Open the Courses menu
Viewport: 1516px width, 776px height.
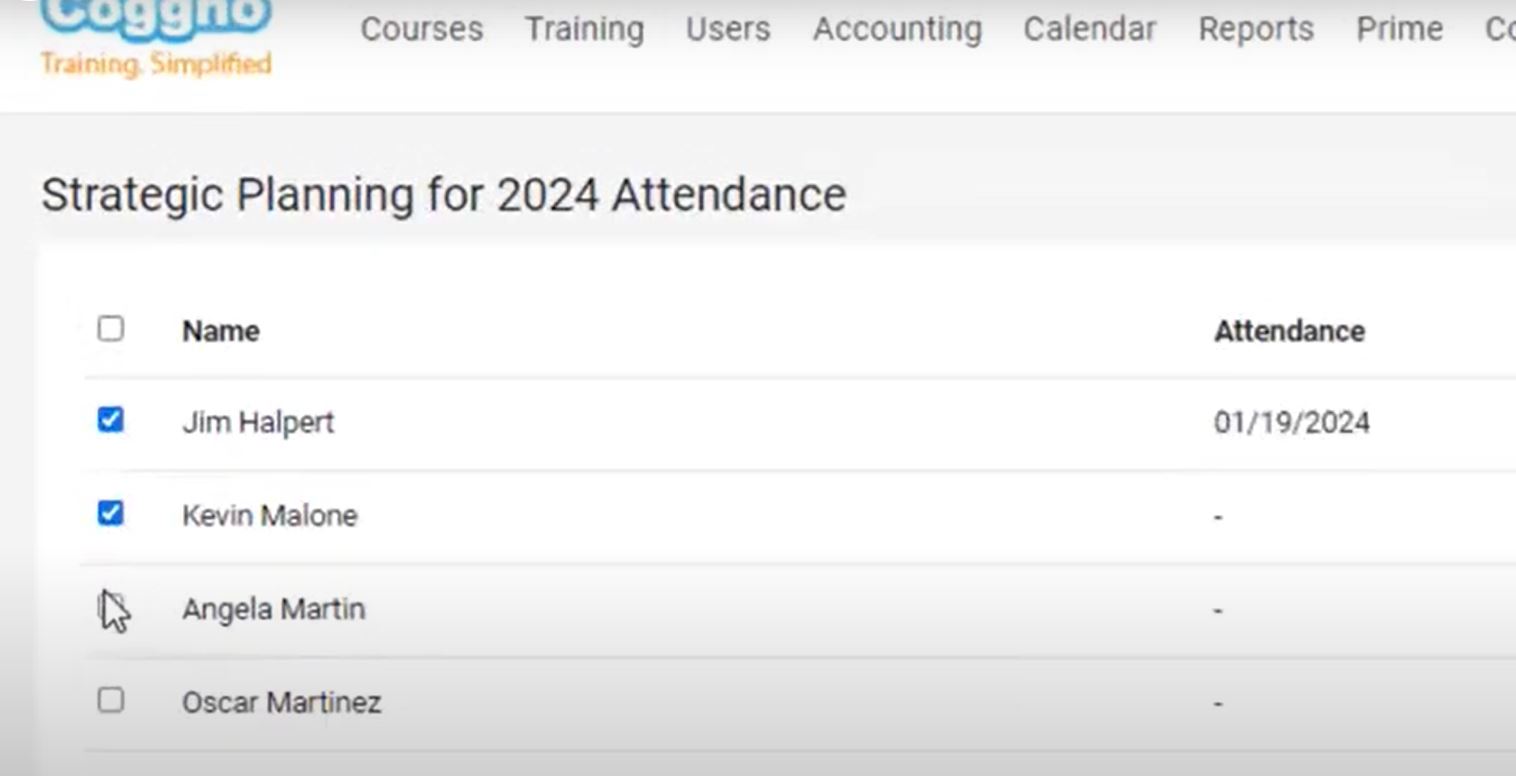pyautogui.click(x=421, y=29)
